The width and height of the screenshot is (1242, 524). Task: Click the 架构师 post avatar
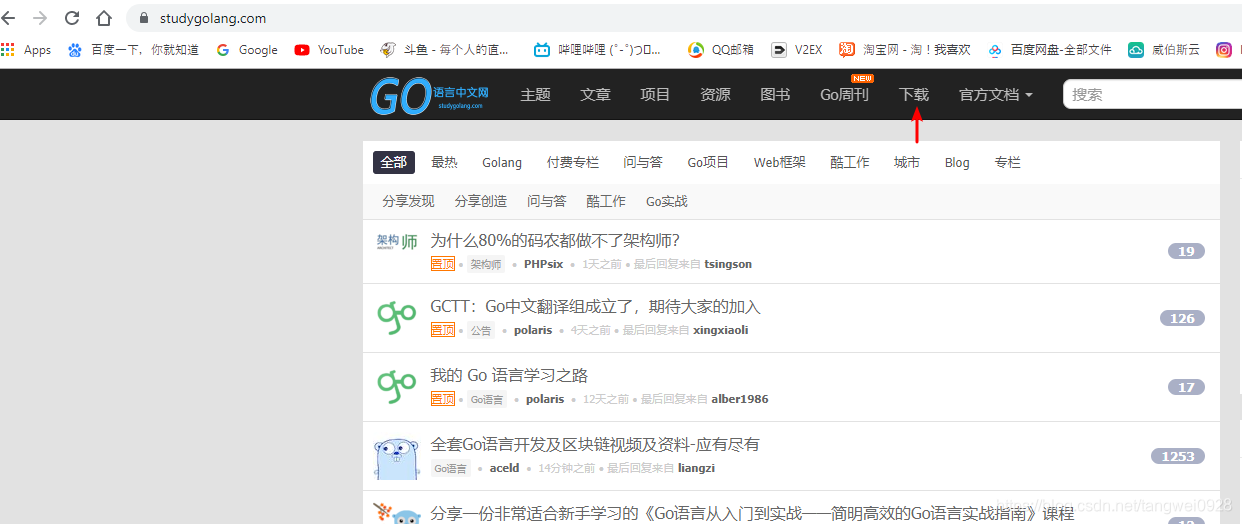tap(396, 242)
